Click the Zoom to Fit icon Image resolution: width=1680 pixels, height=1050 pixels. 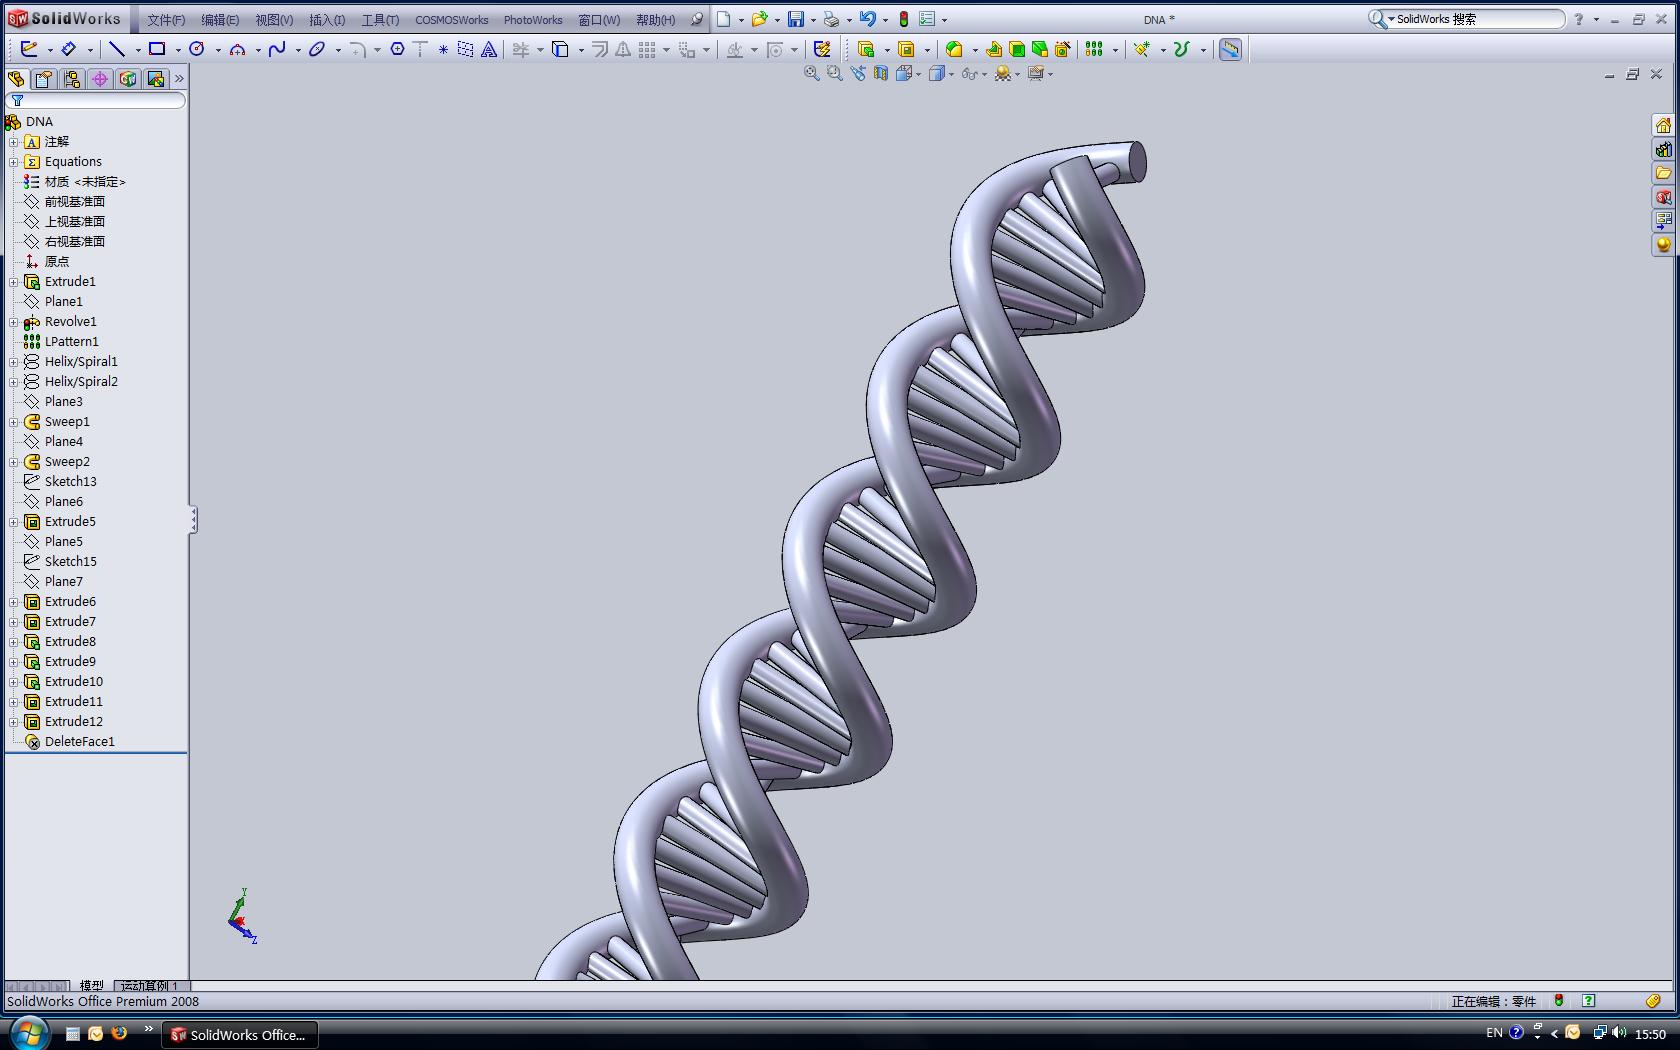[x=811, y=73]
